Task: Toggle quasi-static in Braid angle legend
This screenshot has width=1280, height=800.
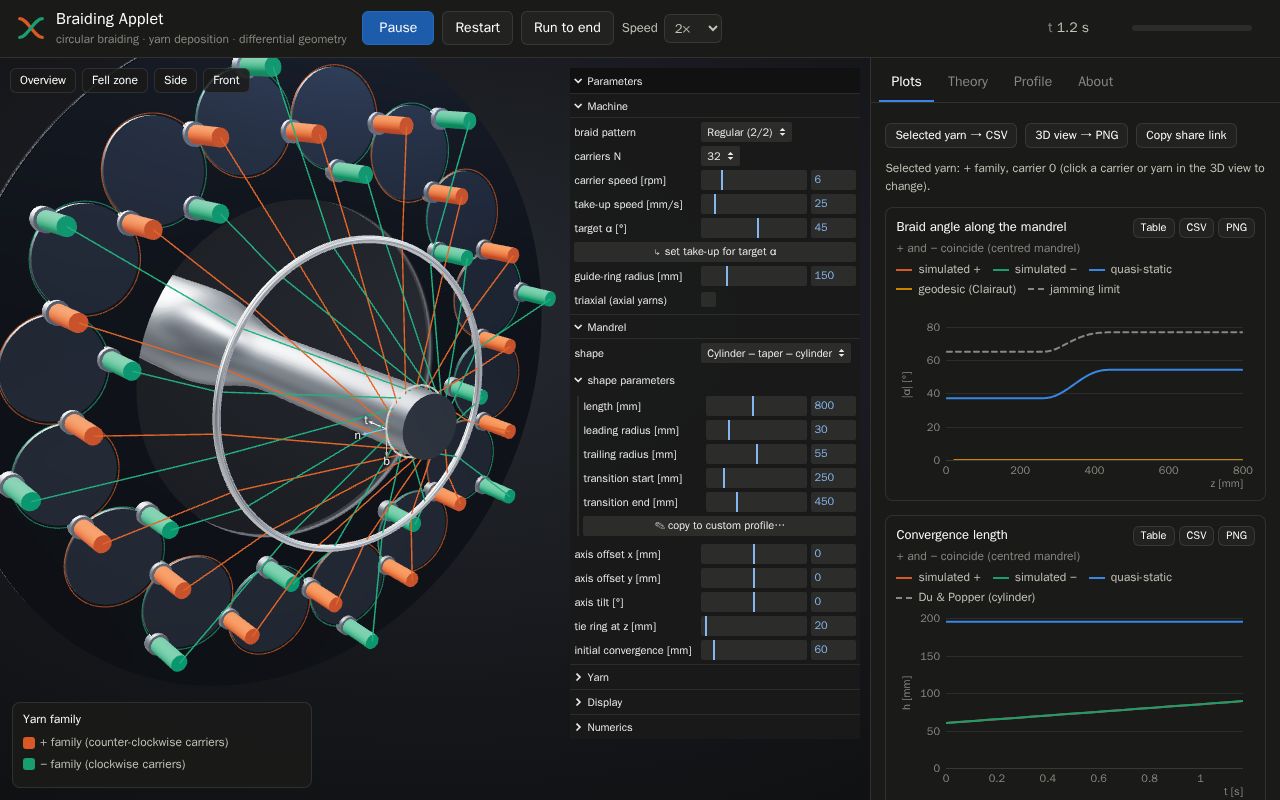Action: tap(1130, 269)
